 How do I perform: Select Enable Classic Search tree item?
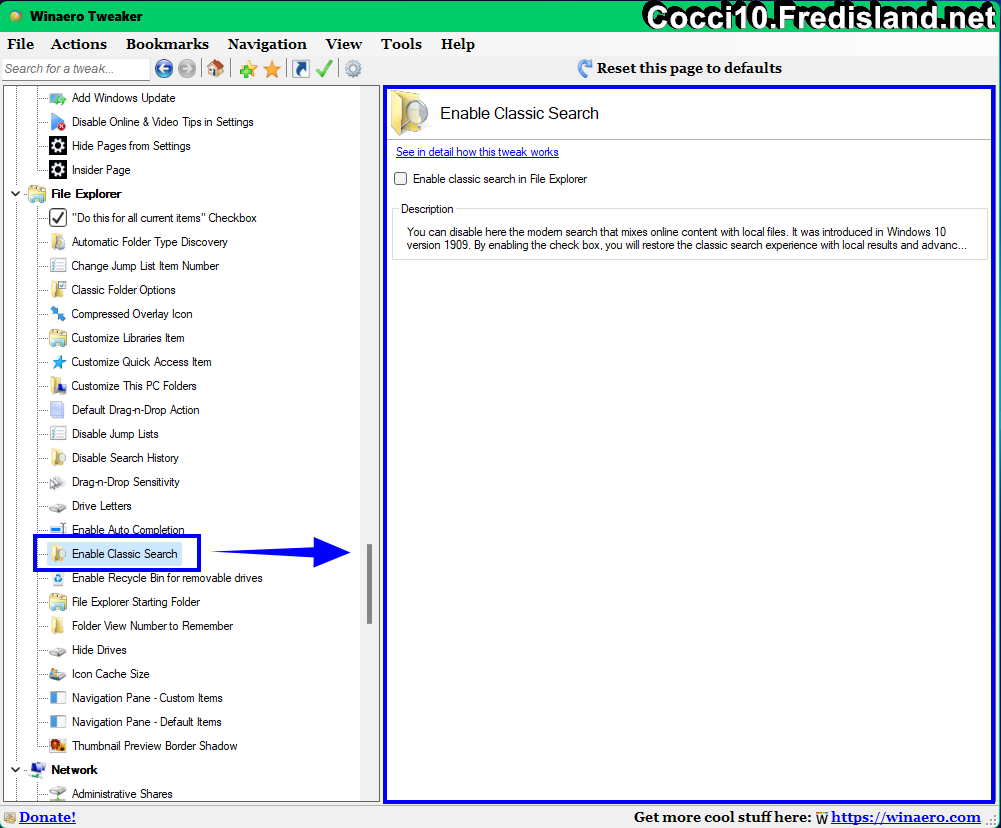[124, 554]
